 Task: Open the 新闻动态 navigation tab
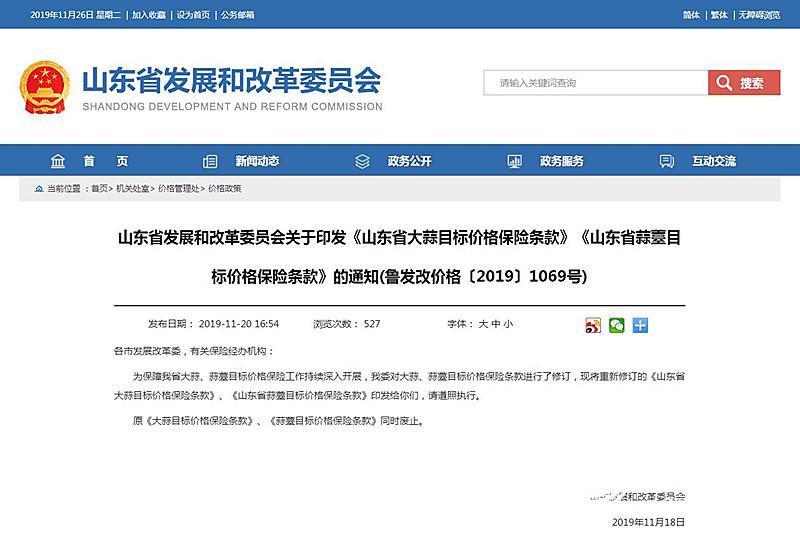(x=257, y=161)
